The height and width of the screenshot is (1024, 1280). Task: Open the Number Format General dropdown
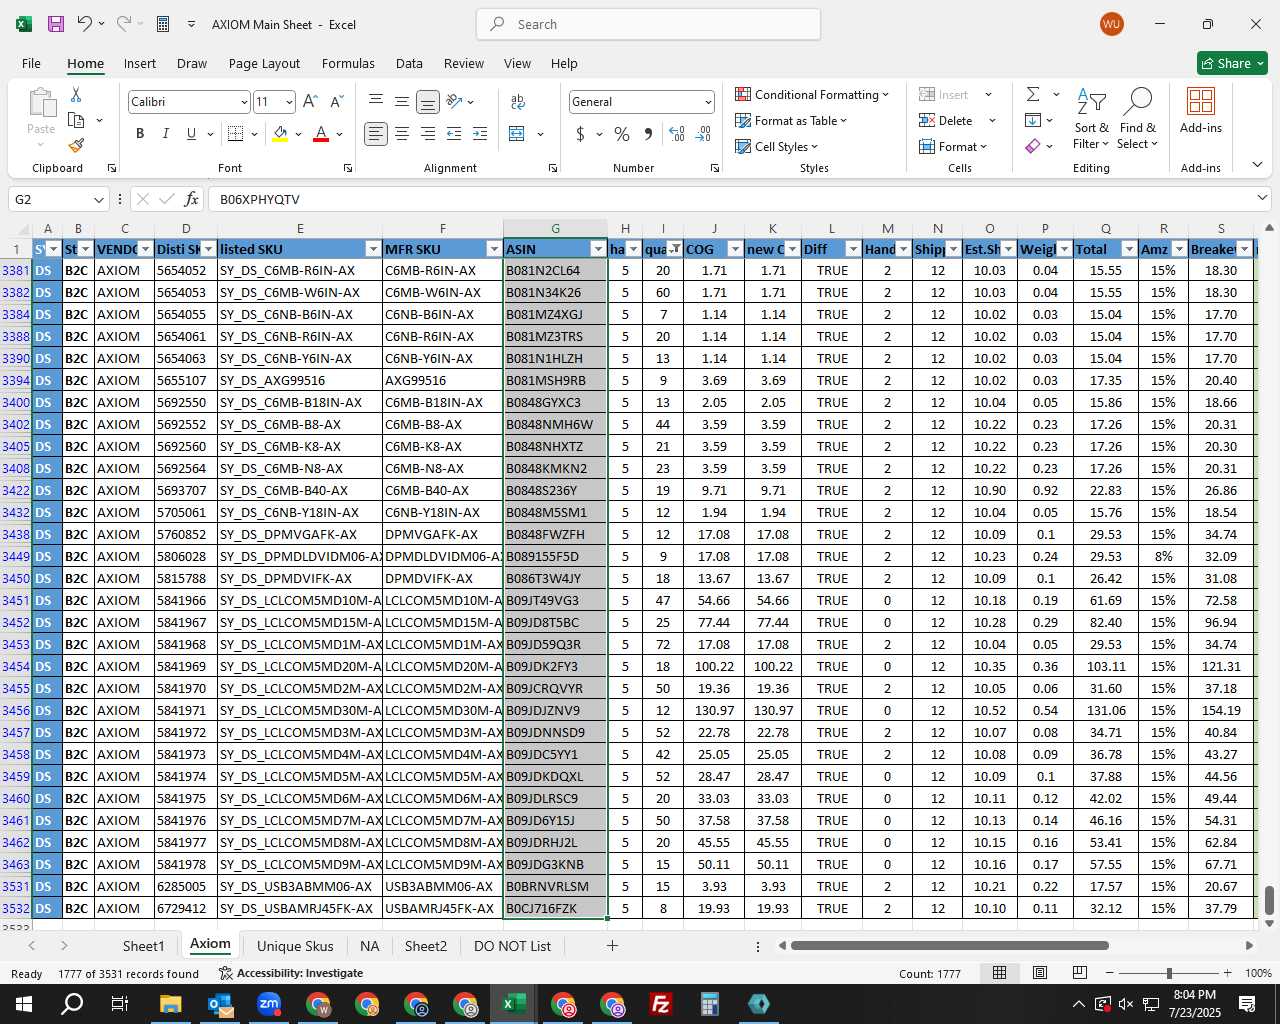coord(708,102)
